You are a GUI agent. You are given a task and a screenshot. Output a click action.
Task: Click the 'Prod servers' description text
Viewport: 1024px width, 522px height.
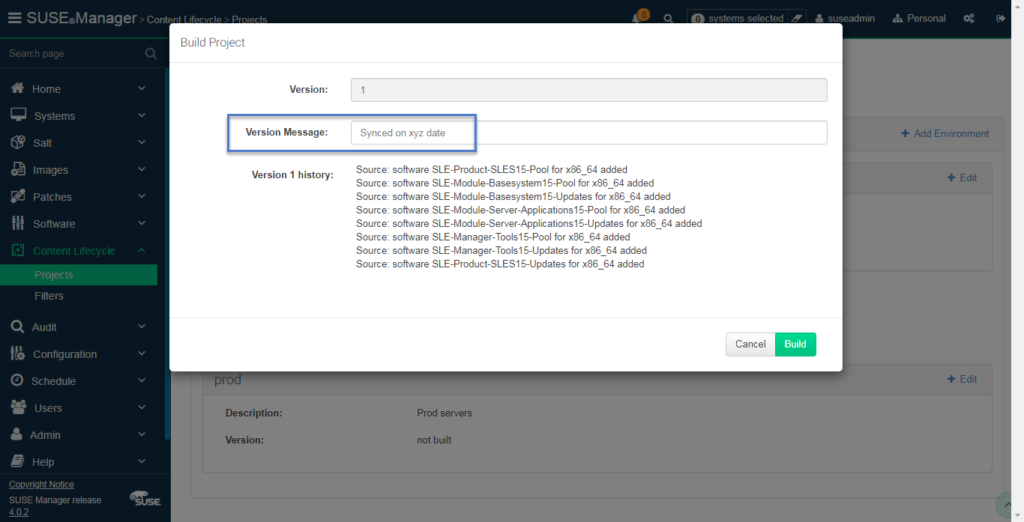(x=444, y=413)
